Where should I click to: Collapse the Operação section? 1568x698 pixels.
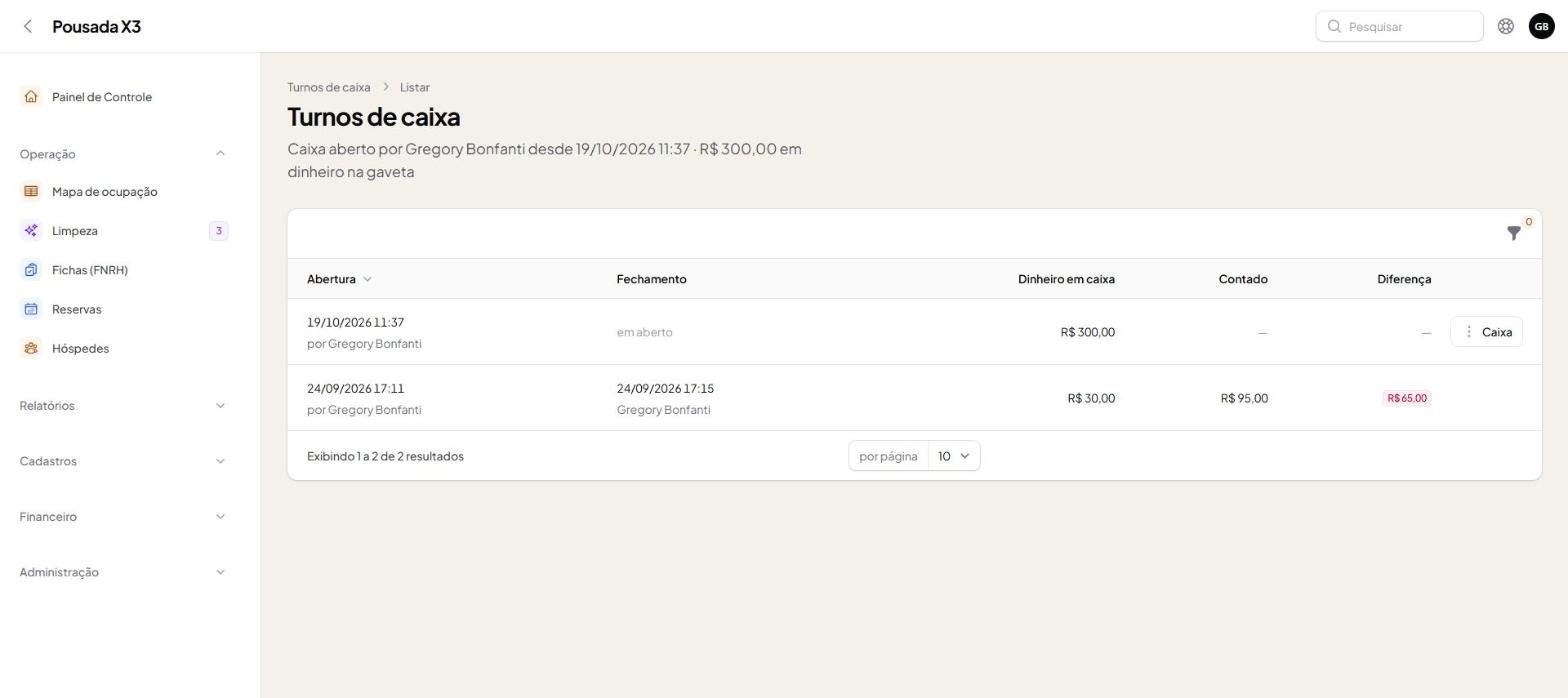124,154
